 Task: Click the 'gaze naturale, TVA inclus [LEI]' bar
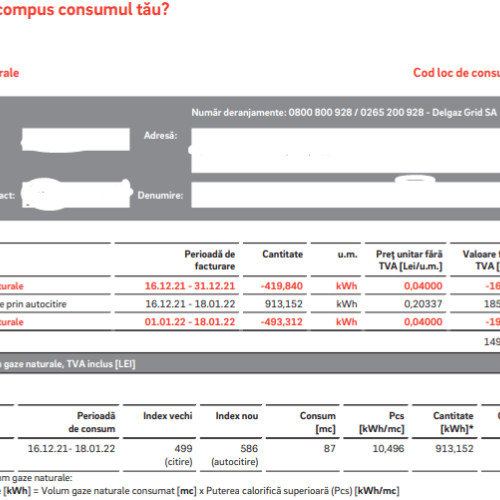coord(250,363)
